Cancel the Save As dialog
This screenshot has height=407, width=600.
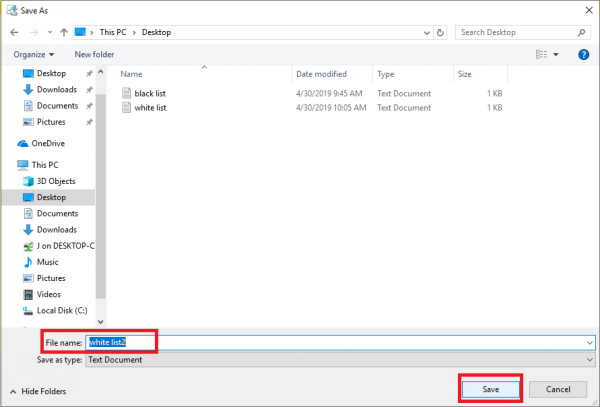pos(558,388)
